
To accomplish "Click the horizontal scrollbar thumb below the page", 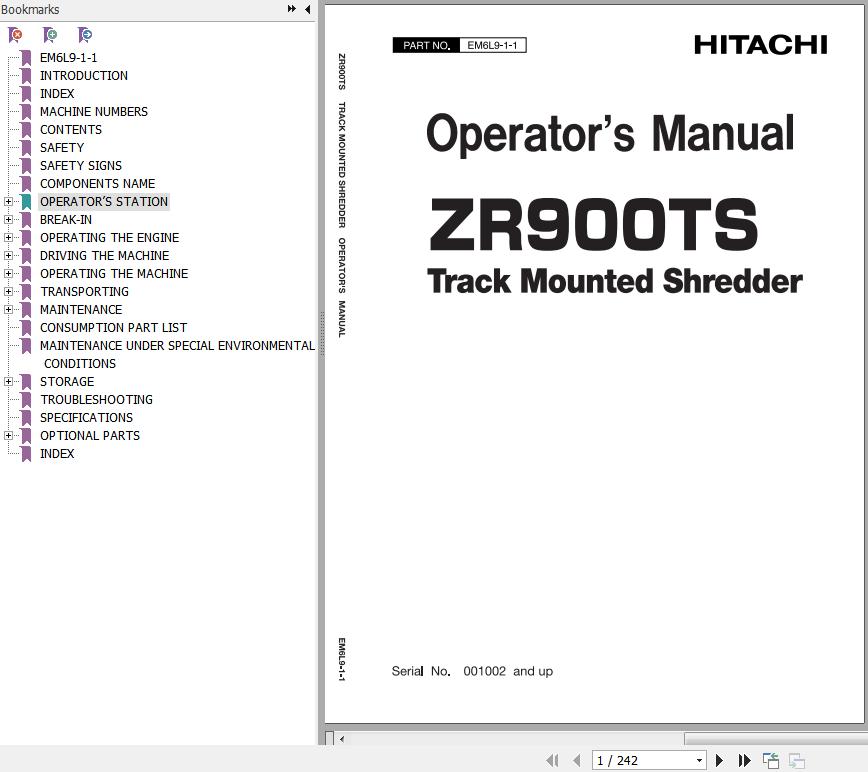I will (x=776, y=739).
